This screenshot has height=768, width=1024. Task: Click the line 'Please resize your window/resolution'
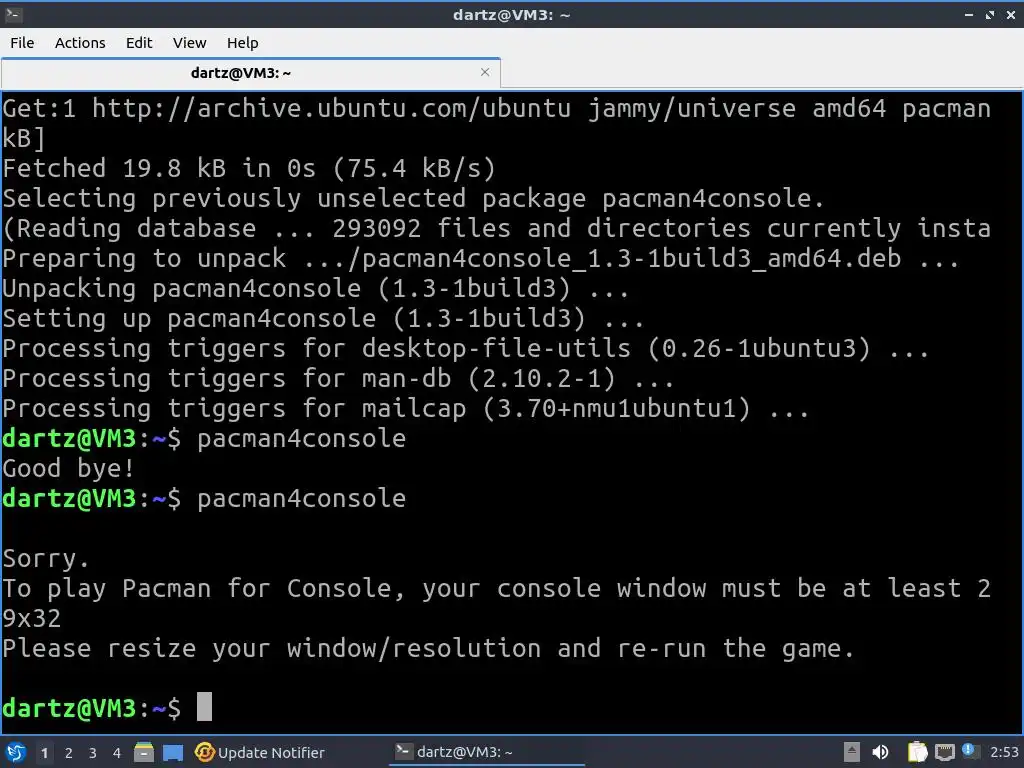coord(428,648)
